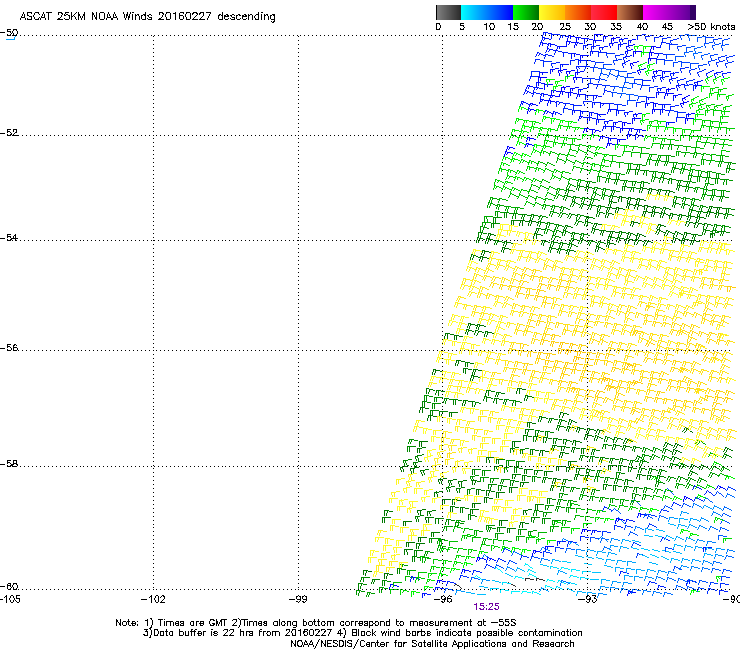Click the '>50 knots' legend label
Viewport: 740px width, 650px height.
[x=711, y=27]
